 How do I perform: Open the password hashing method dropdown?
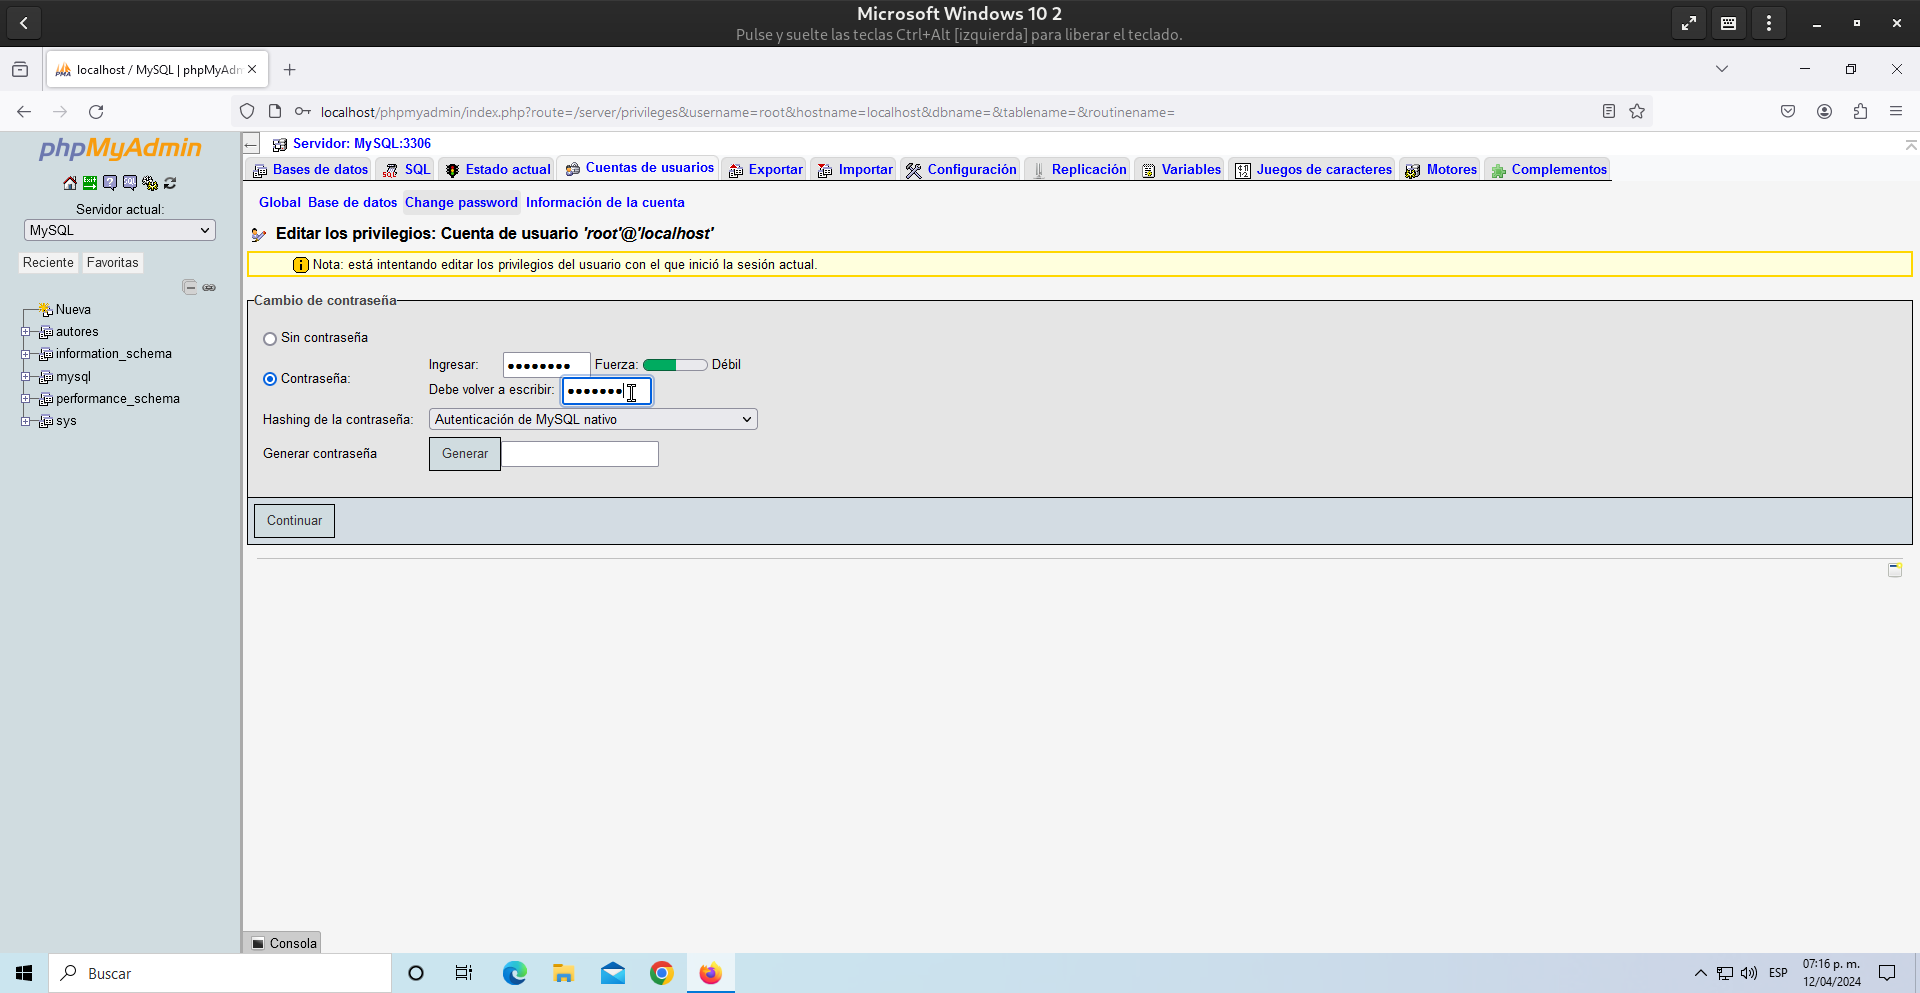tap(592, 420)
